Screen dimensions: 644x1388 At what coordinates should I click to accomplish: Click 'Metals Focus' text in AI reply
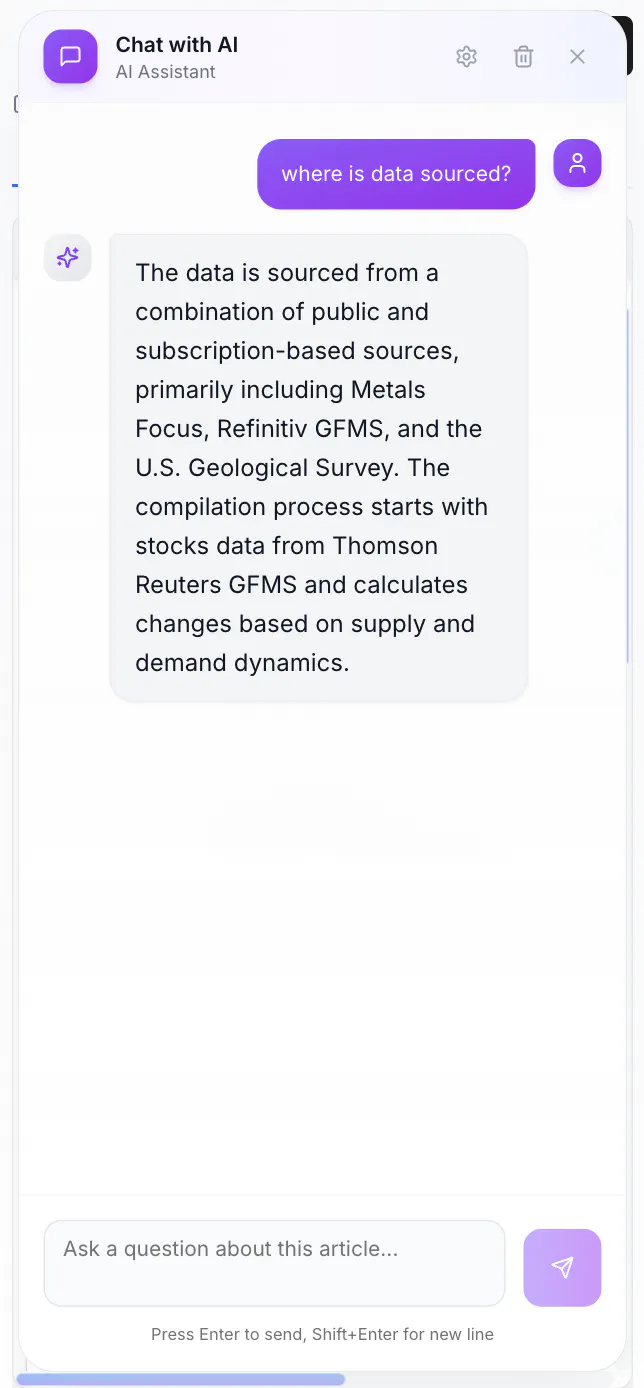coord(281,409)
